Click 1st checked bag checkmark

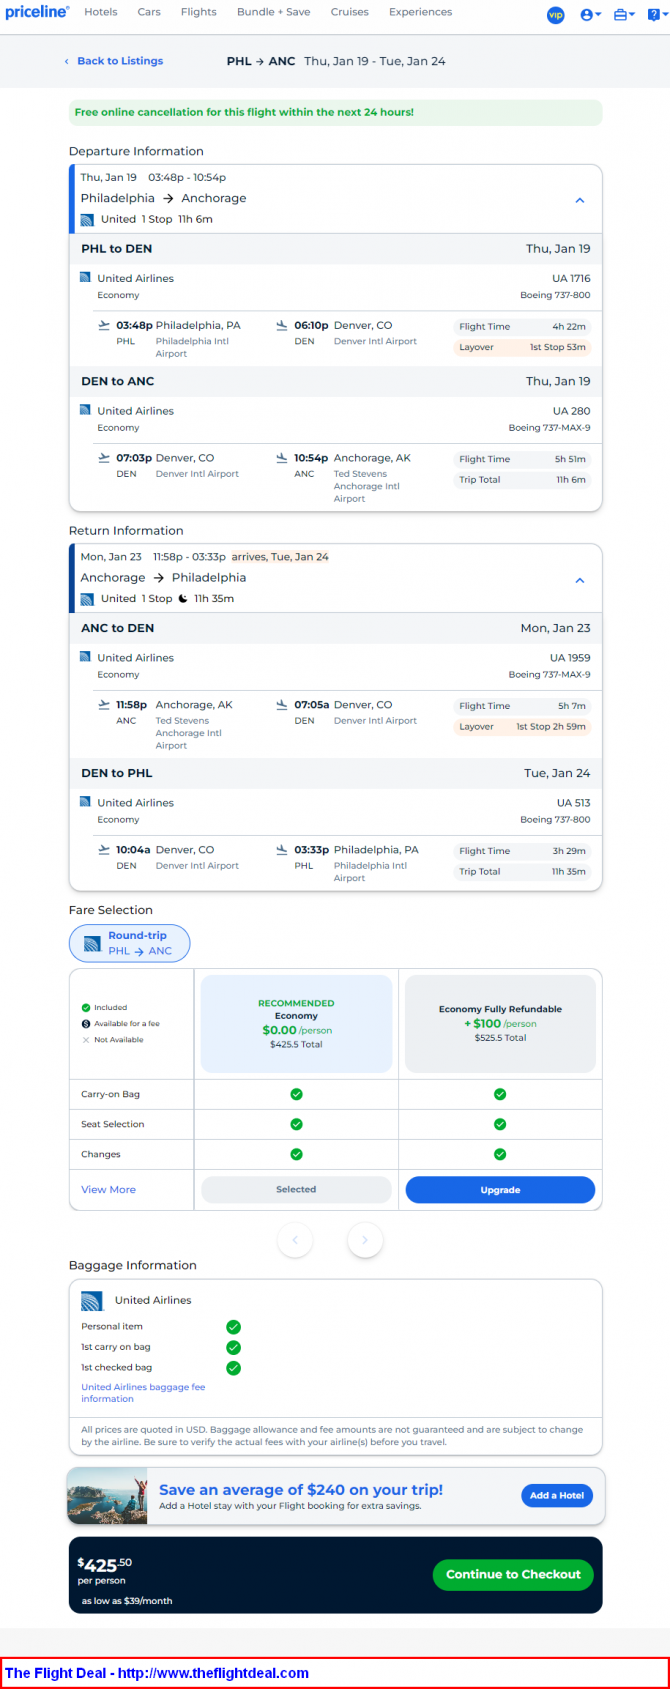tap(233, 1368)
